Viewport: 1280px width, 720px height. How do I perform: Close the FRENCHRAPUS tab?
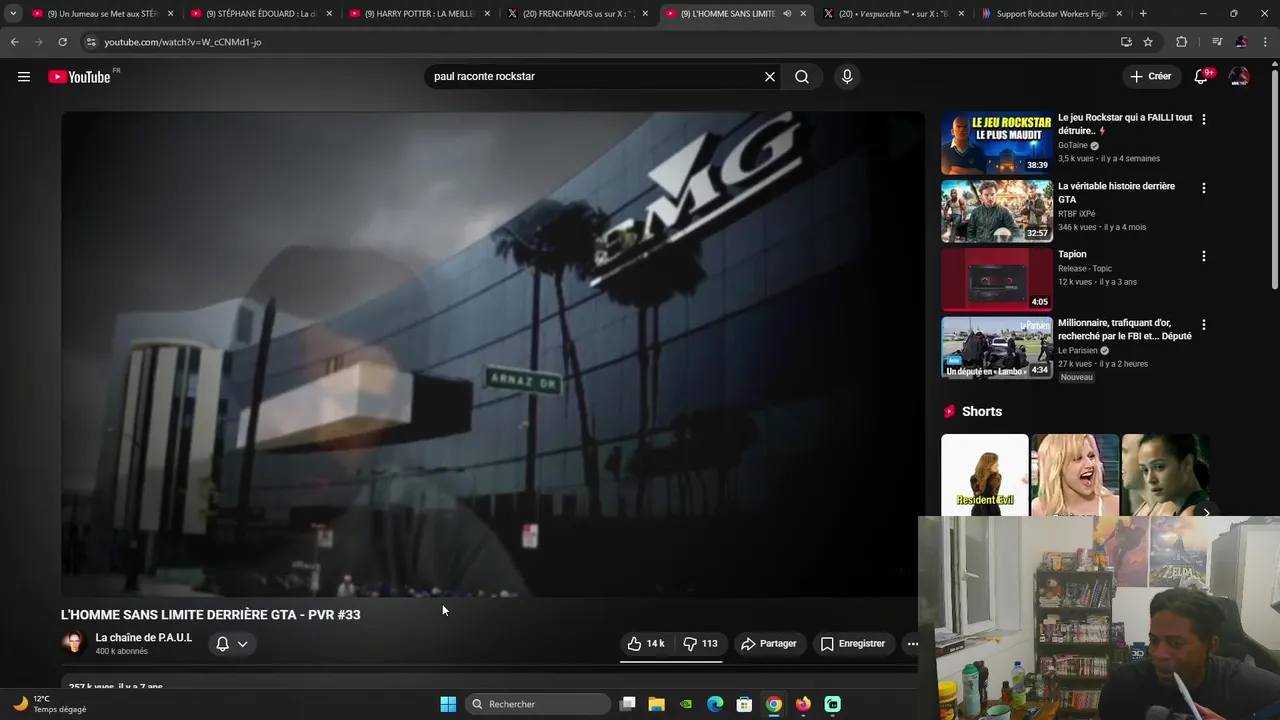645,14
